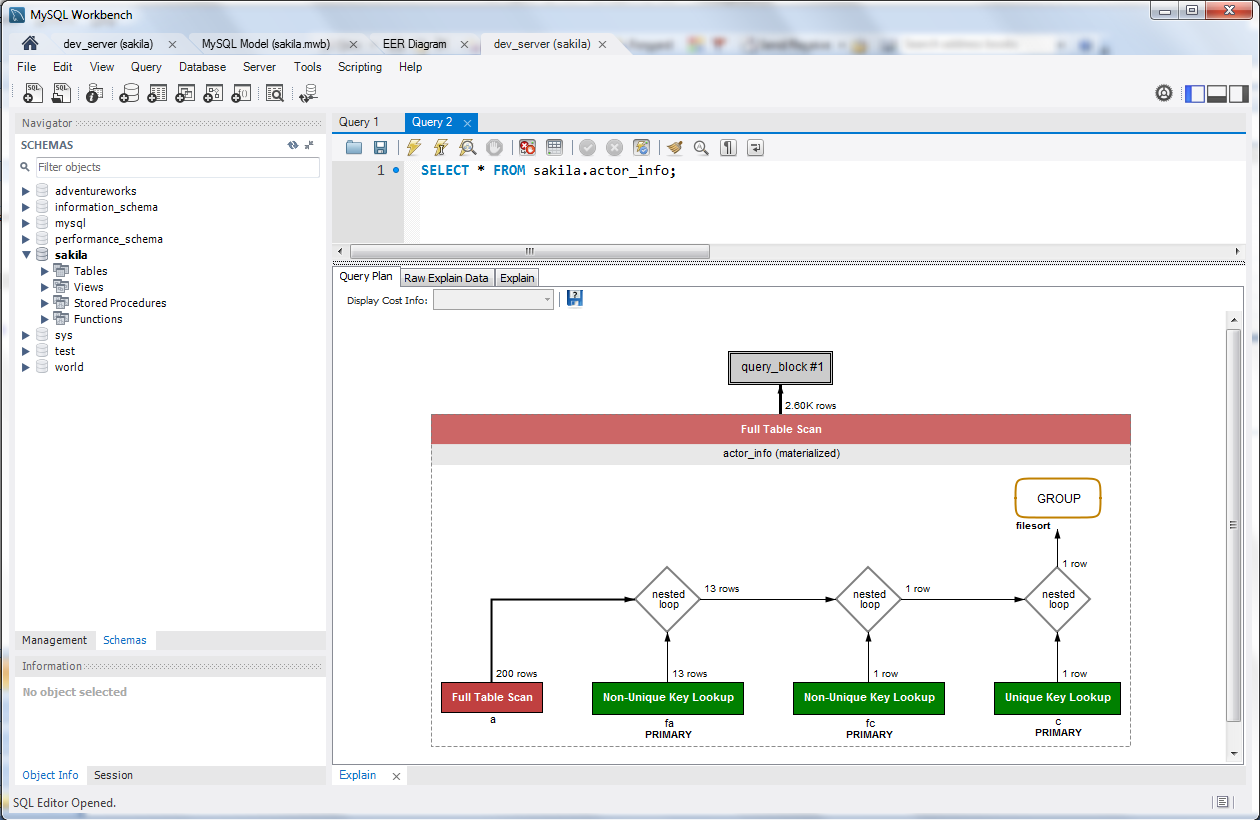Viewport: 1260px width, 820px height.
Task: Execute the query with the lightning bolt icon
Action: pos(413,148)
